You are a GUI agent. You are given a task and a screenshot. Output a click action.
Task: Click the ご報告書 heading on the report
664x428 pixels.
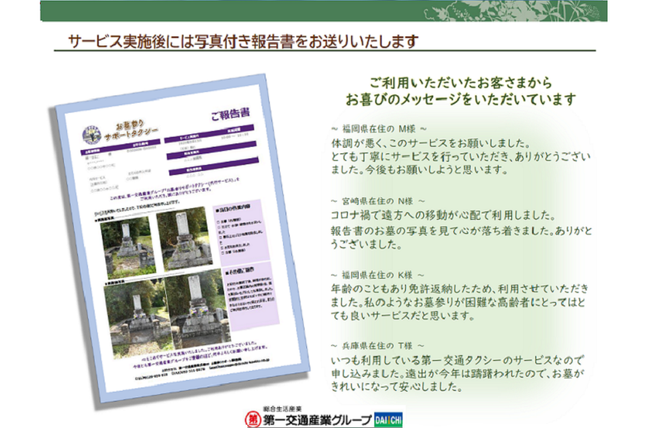236,115
